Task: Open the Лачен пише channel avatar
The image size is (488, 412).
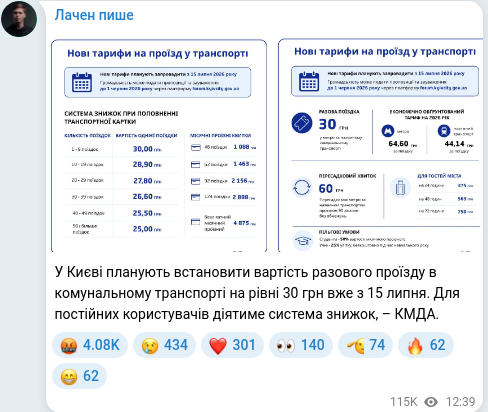Action: point(19,18)
